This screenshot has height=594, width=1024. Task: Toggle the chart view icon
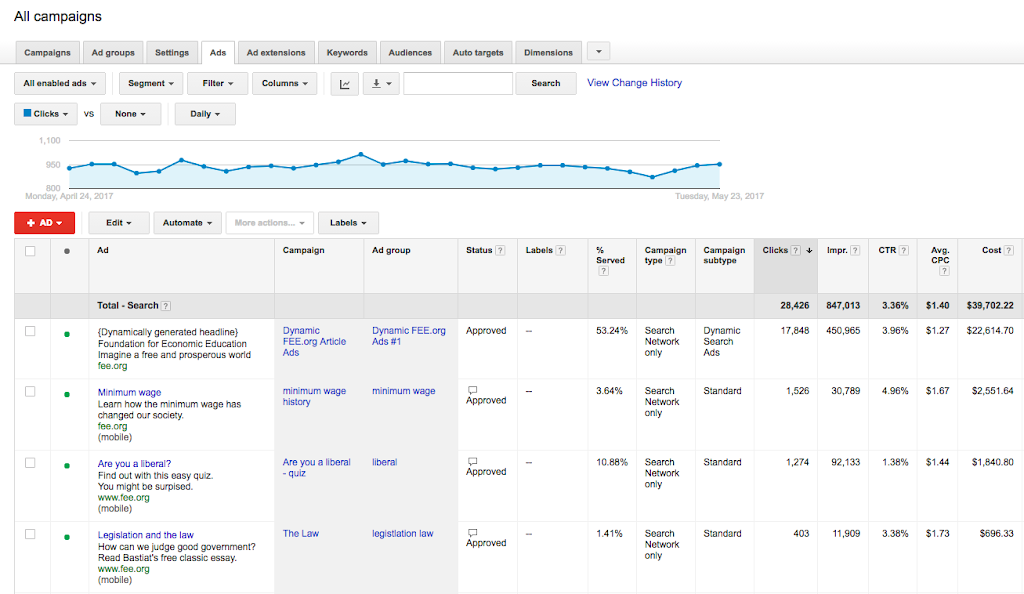tap(344, 84)
